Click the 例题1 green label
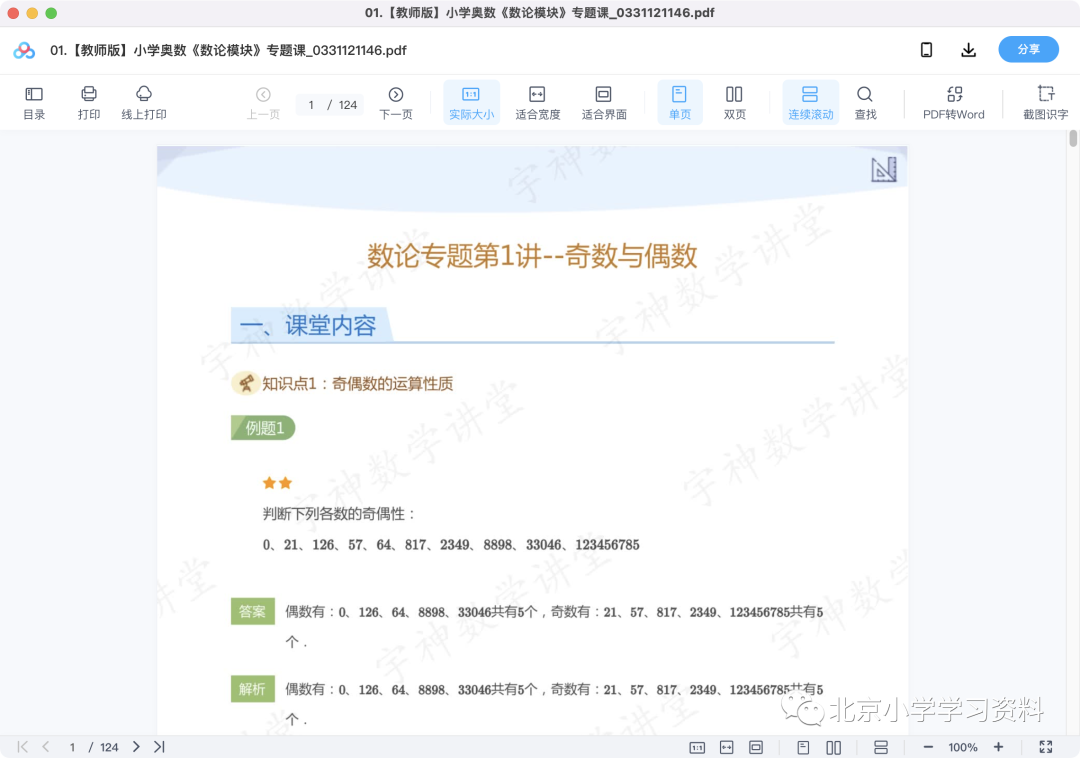Viewport: 1080px width, 758px height. [263, 428]
